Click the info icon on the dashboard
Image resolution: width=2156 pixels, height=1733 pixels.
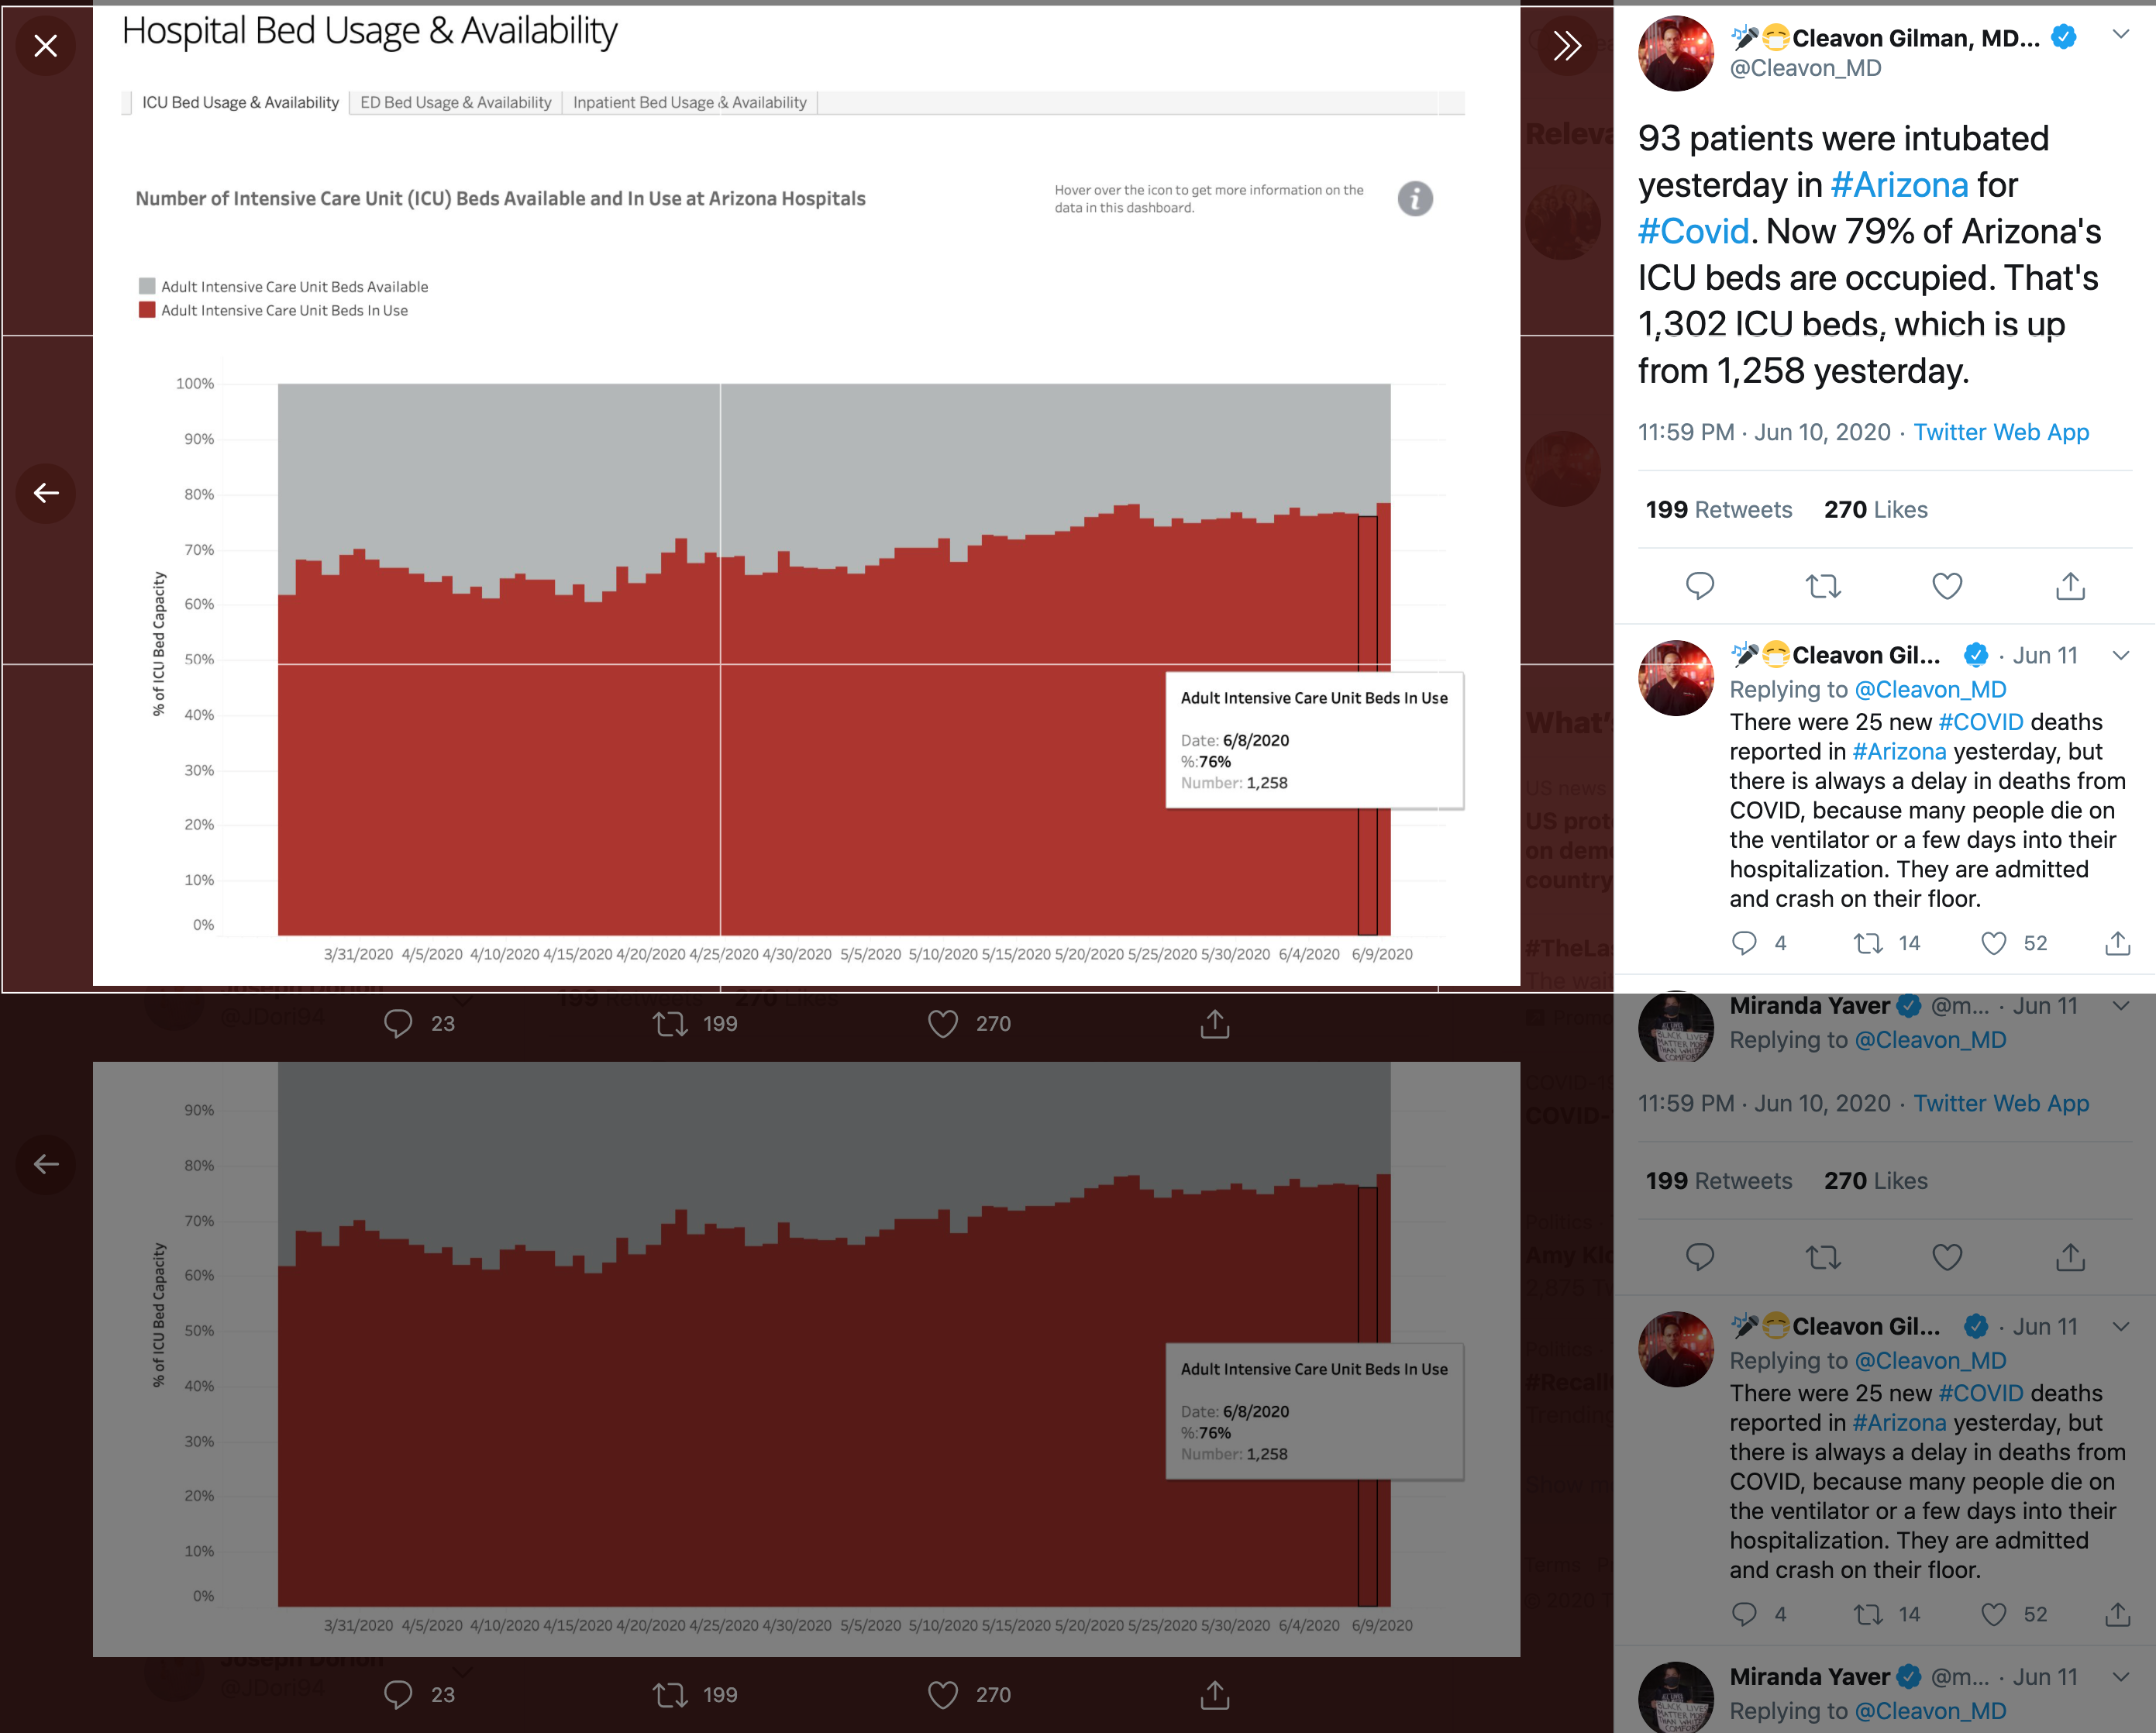[x=1414, y=199]
